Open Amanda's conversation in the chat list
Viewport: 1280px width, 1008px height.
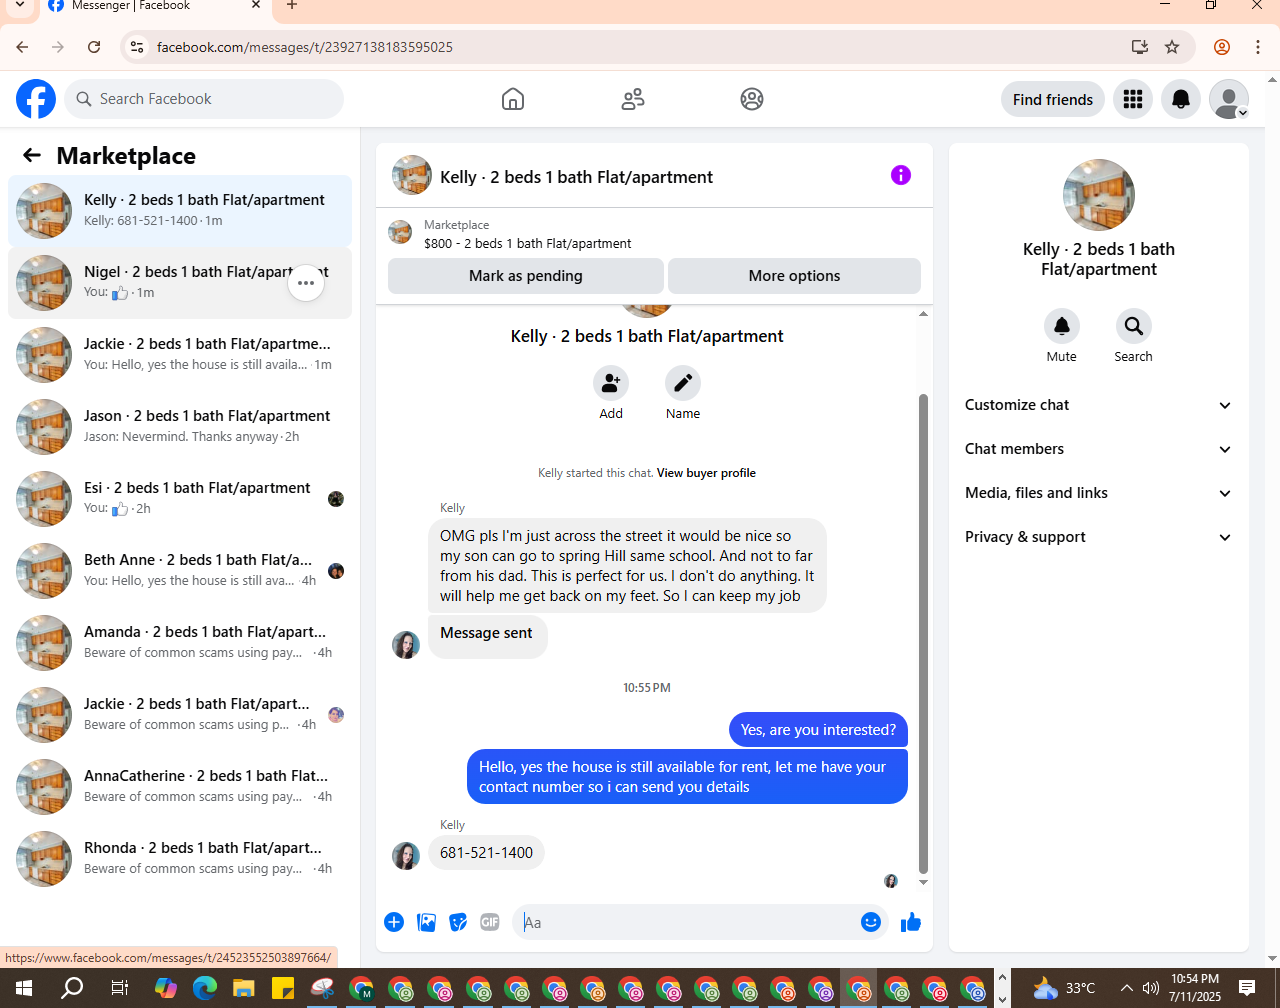(180, 643)
